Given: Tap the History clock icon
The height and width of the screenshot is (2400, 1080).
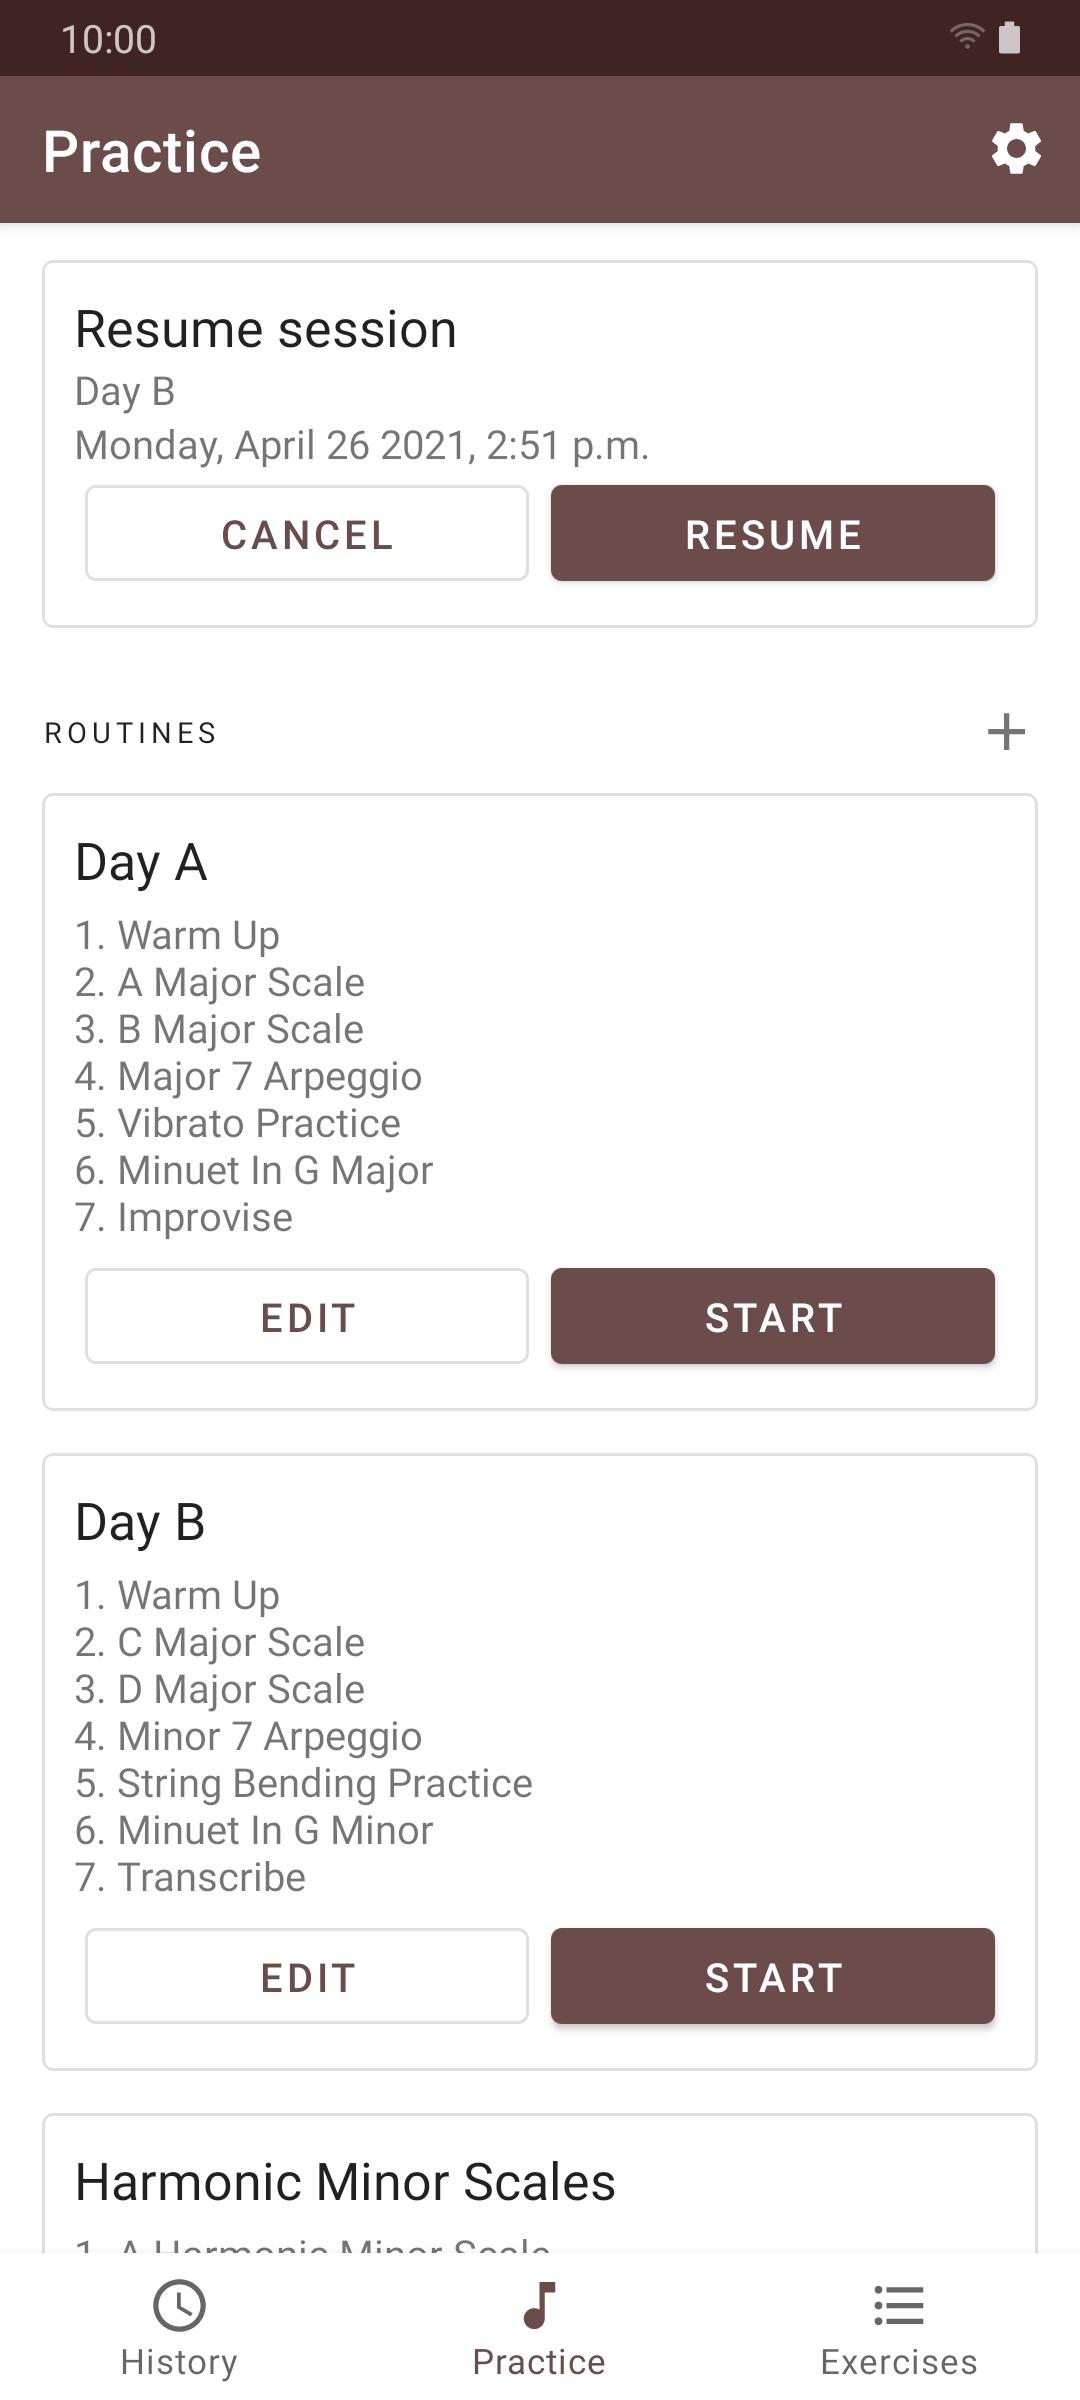Looking at the screenshot, I should coord(179,2305).
